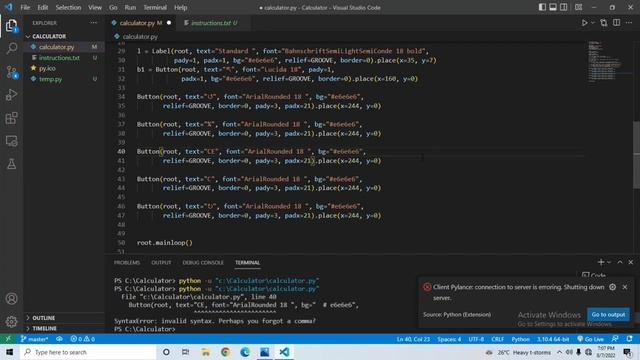Open the Manage gear settings
The width and height of the screenshot is (640, 360).
tap(11, 322)
